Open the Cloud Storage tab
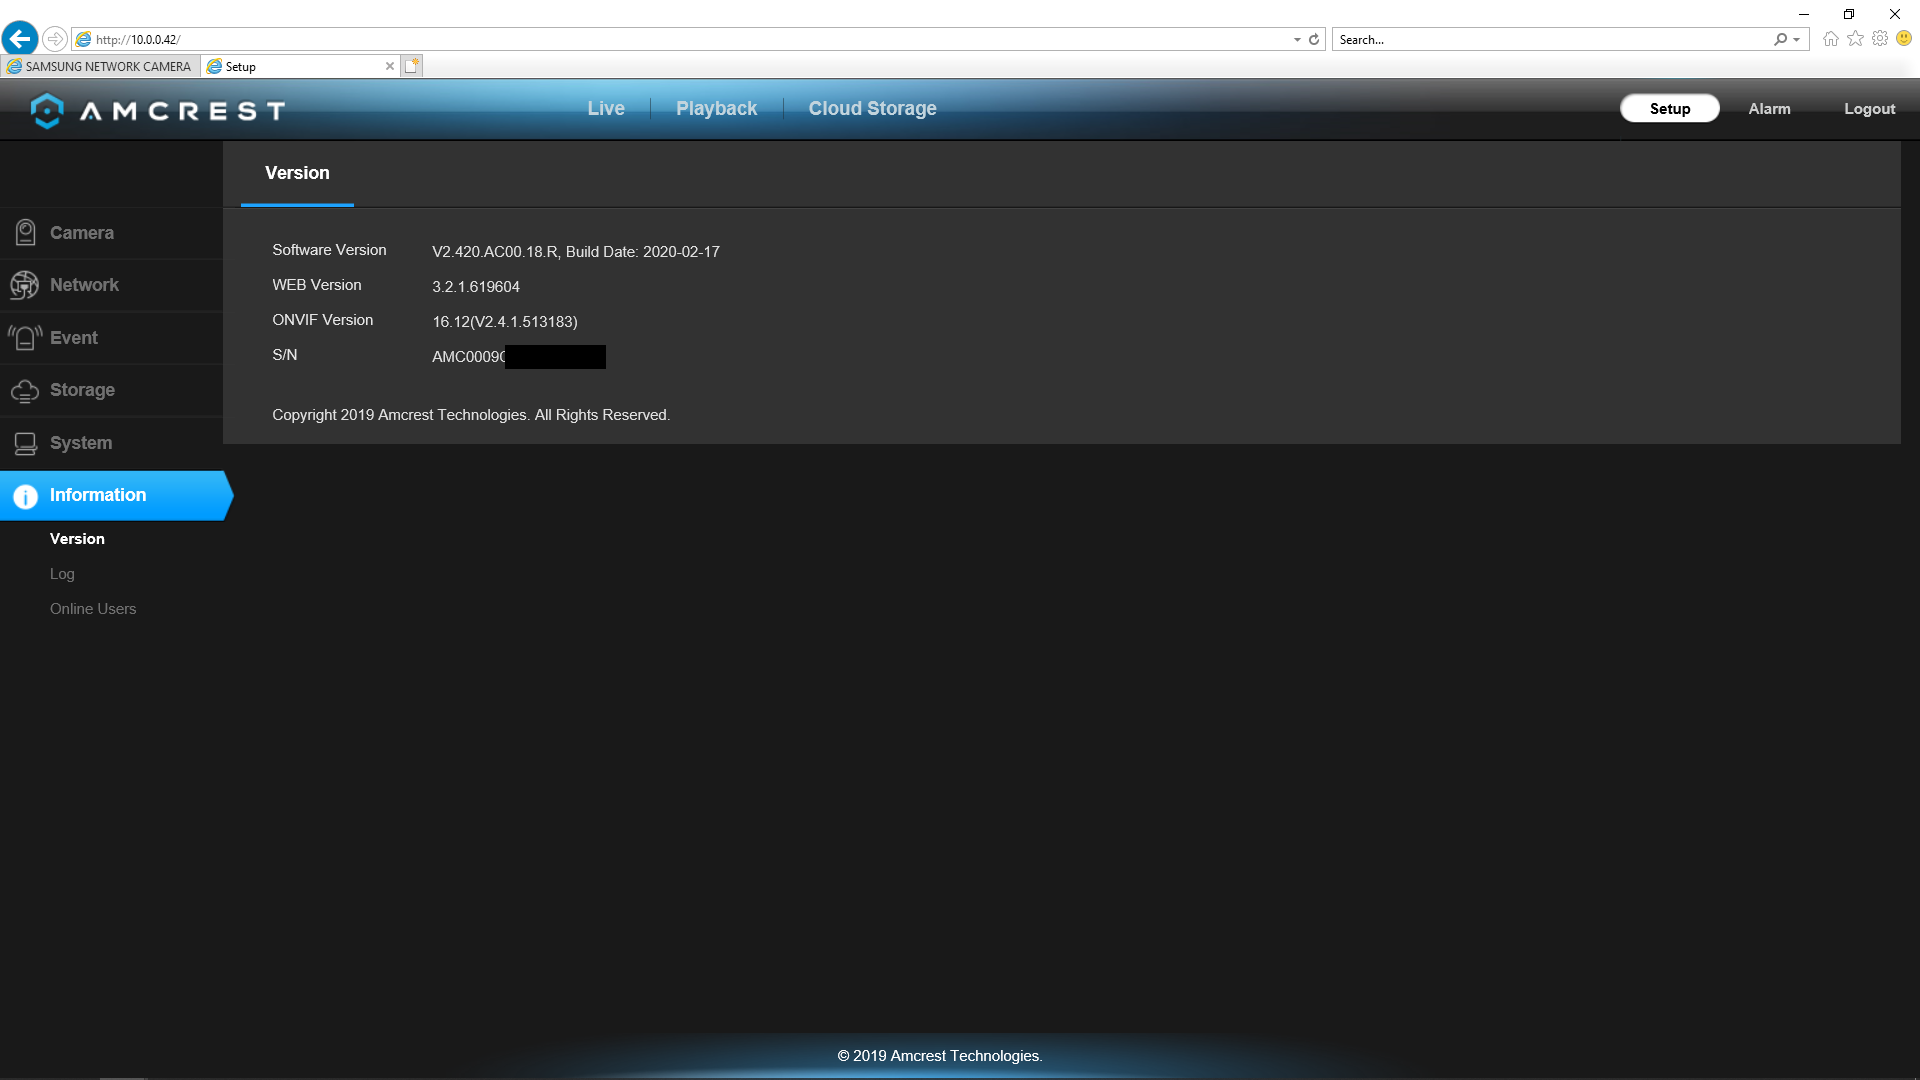The height and width of the screenshot is (1080, 1920). click(872, 109)
